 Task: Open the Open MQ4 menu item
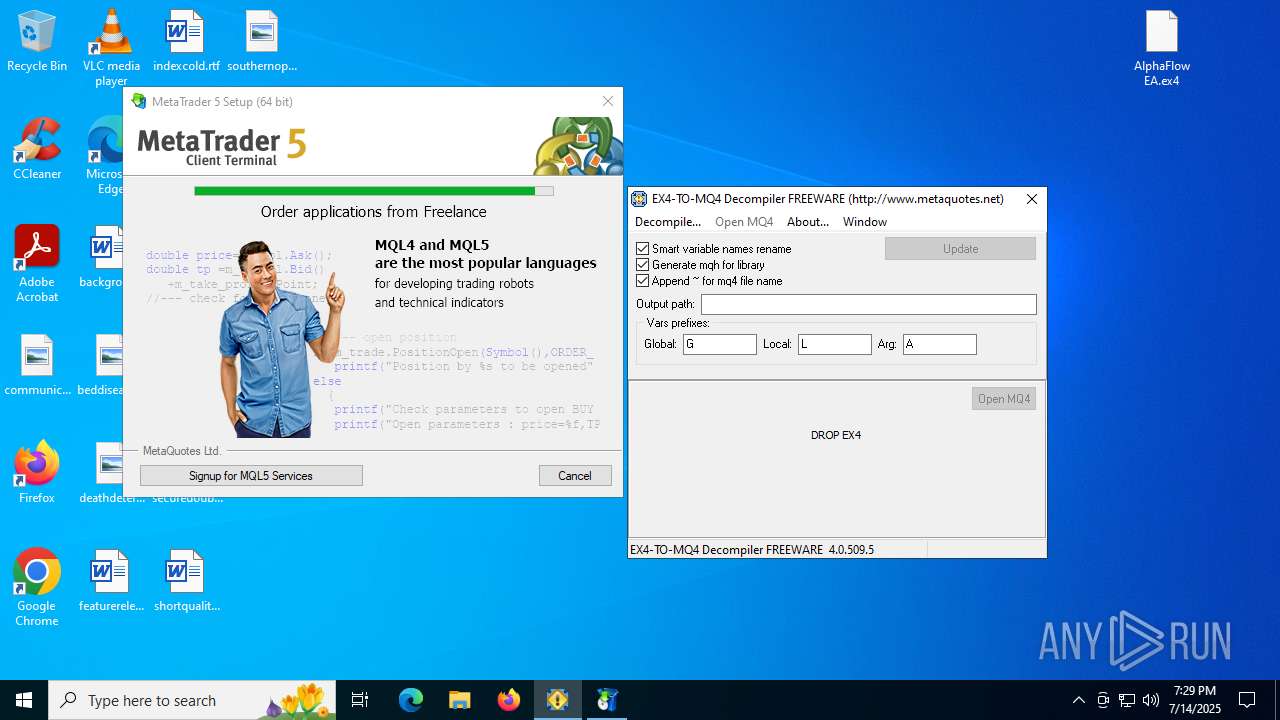(x=744, y=222)
